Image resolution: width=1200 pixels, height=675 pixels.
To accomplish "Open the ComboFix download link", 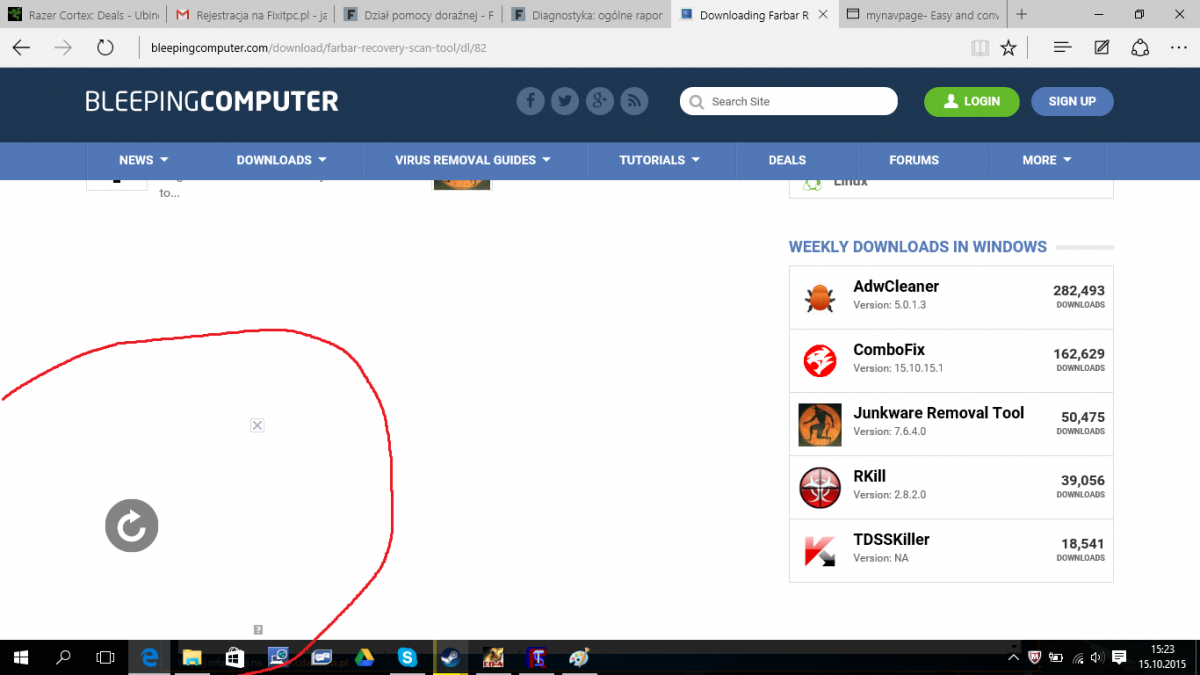I will tap(889, 350).
